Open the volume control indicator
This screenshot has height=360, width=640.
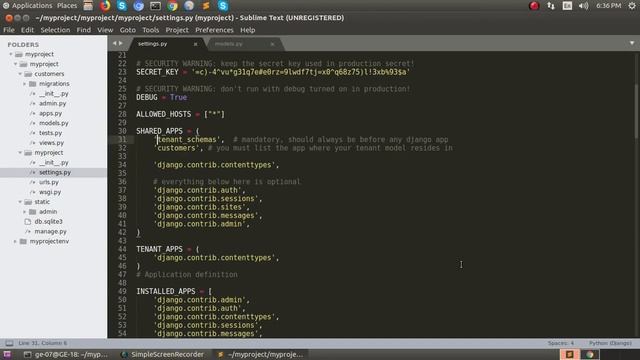583,6
